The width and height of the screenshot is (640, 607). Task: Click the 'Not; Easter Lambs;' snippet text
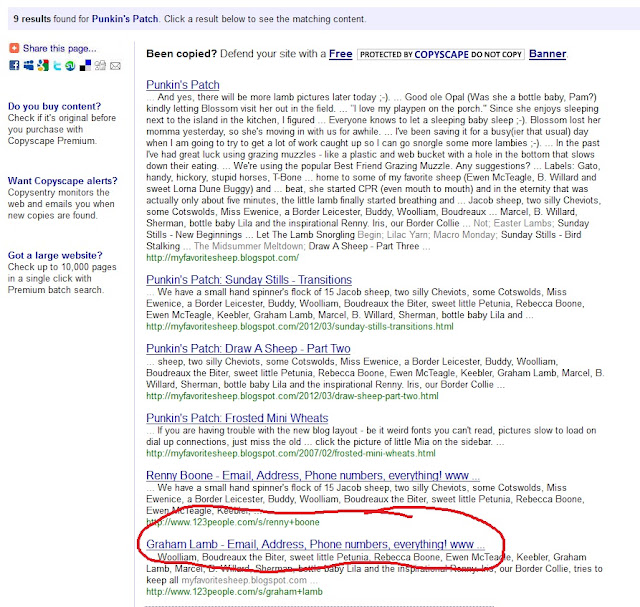pyautogui.click(x=513, y=223)
